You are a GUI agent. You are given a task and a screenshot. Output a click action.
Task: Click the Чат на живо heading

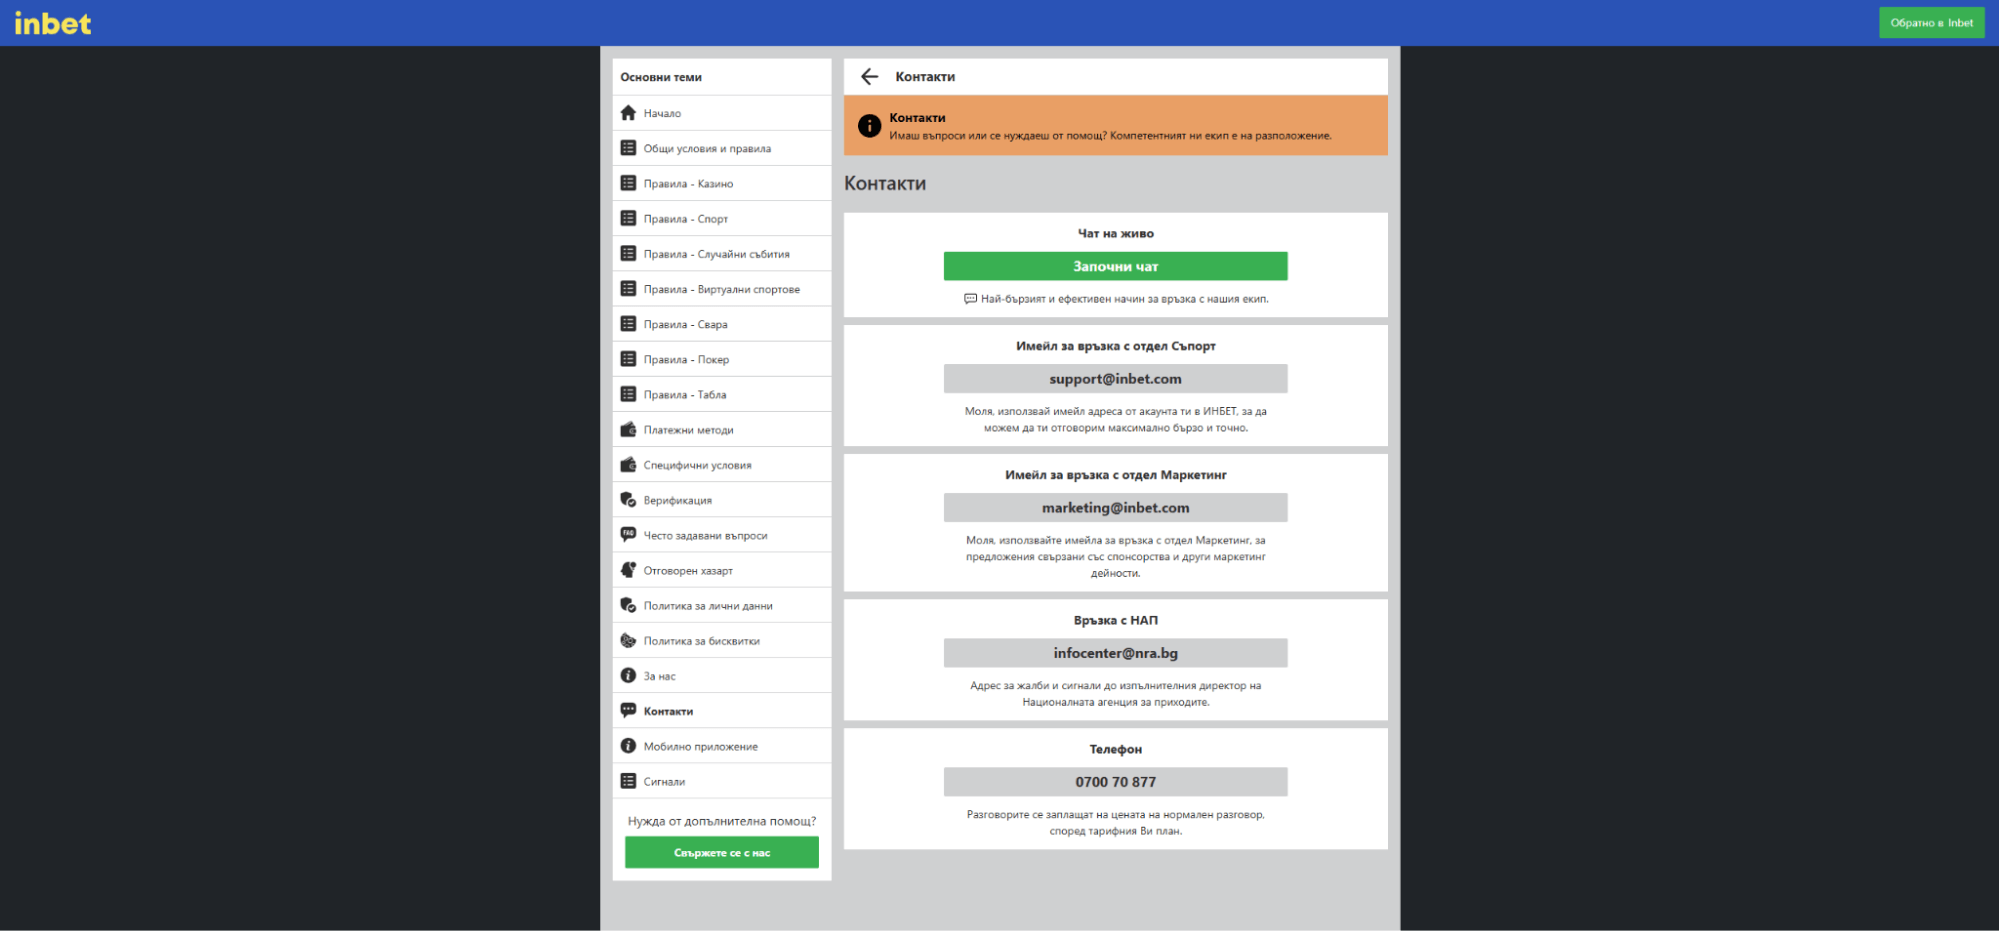pyautogui.click(x=1115, y=233)
